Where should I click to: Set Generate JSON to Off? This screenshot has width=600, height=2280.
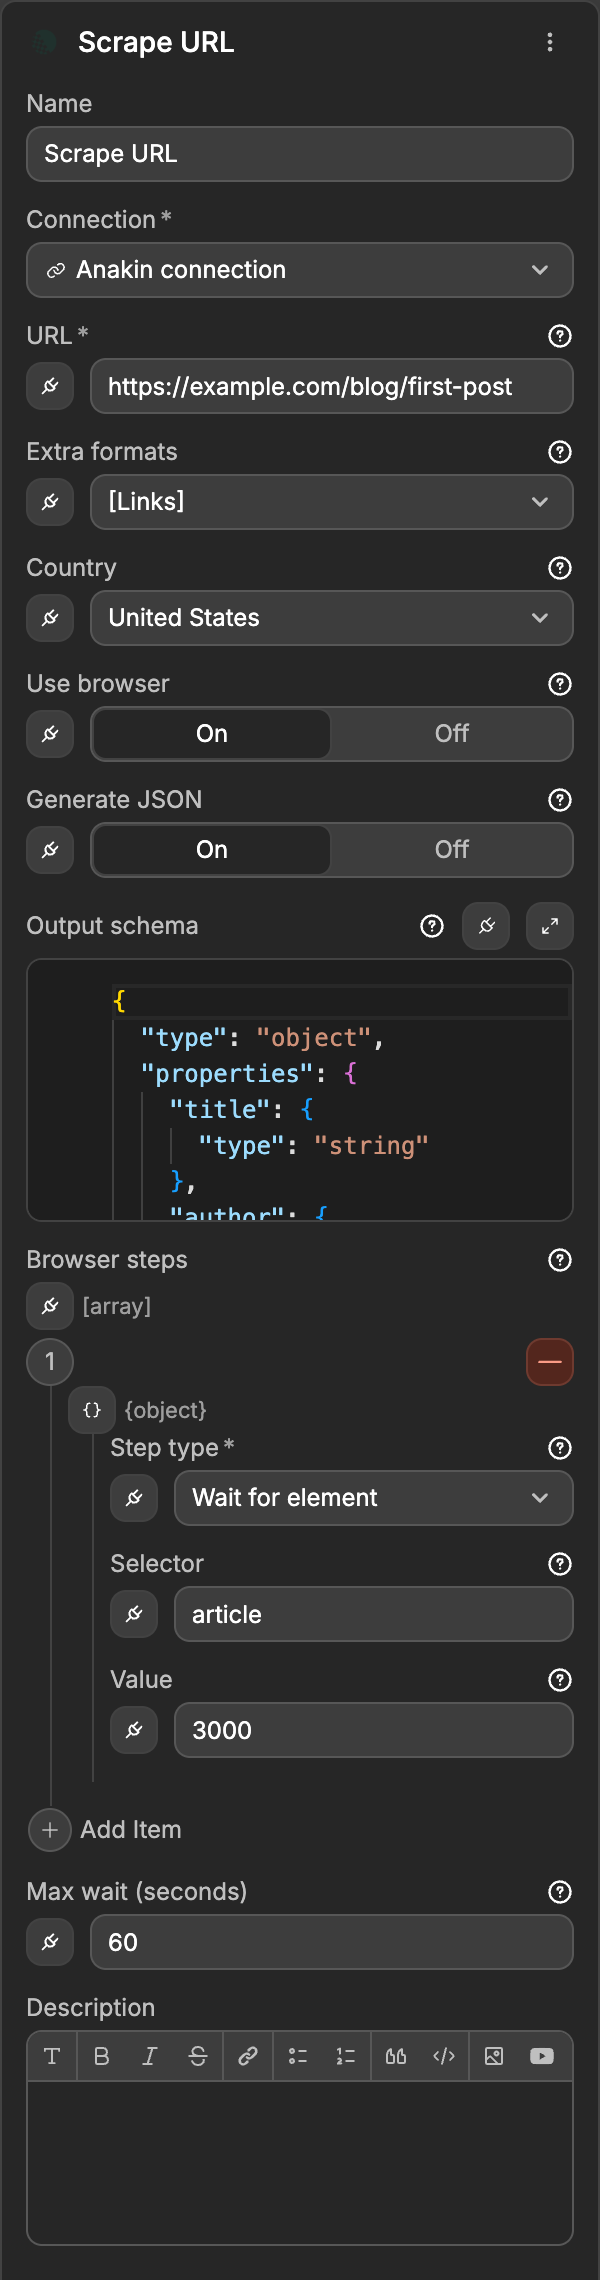[452, 850]
